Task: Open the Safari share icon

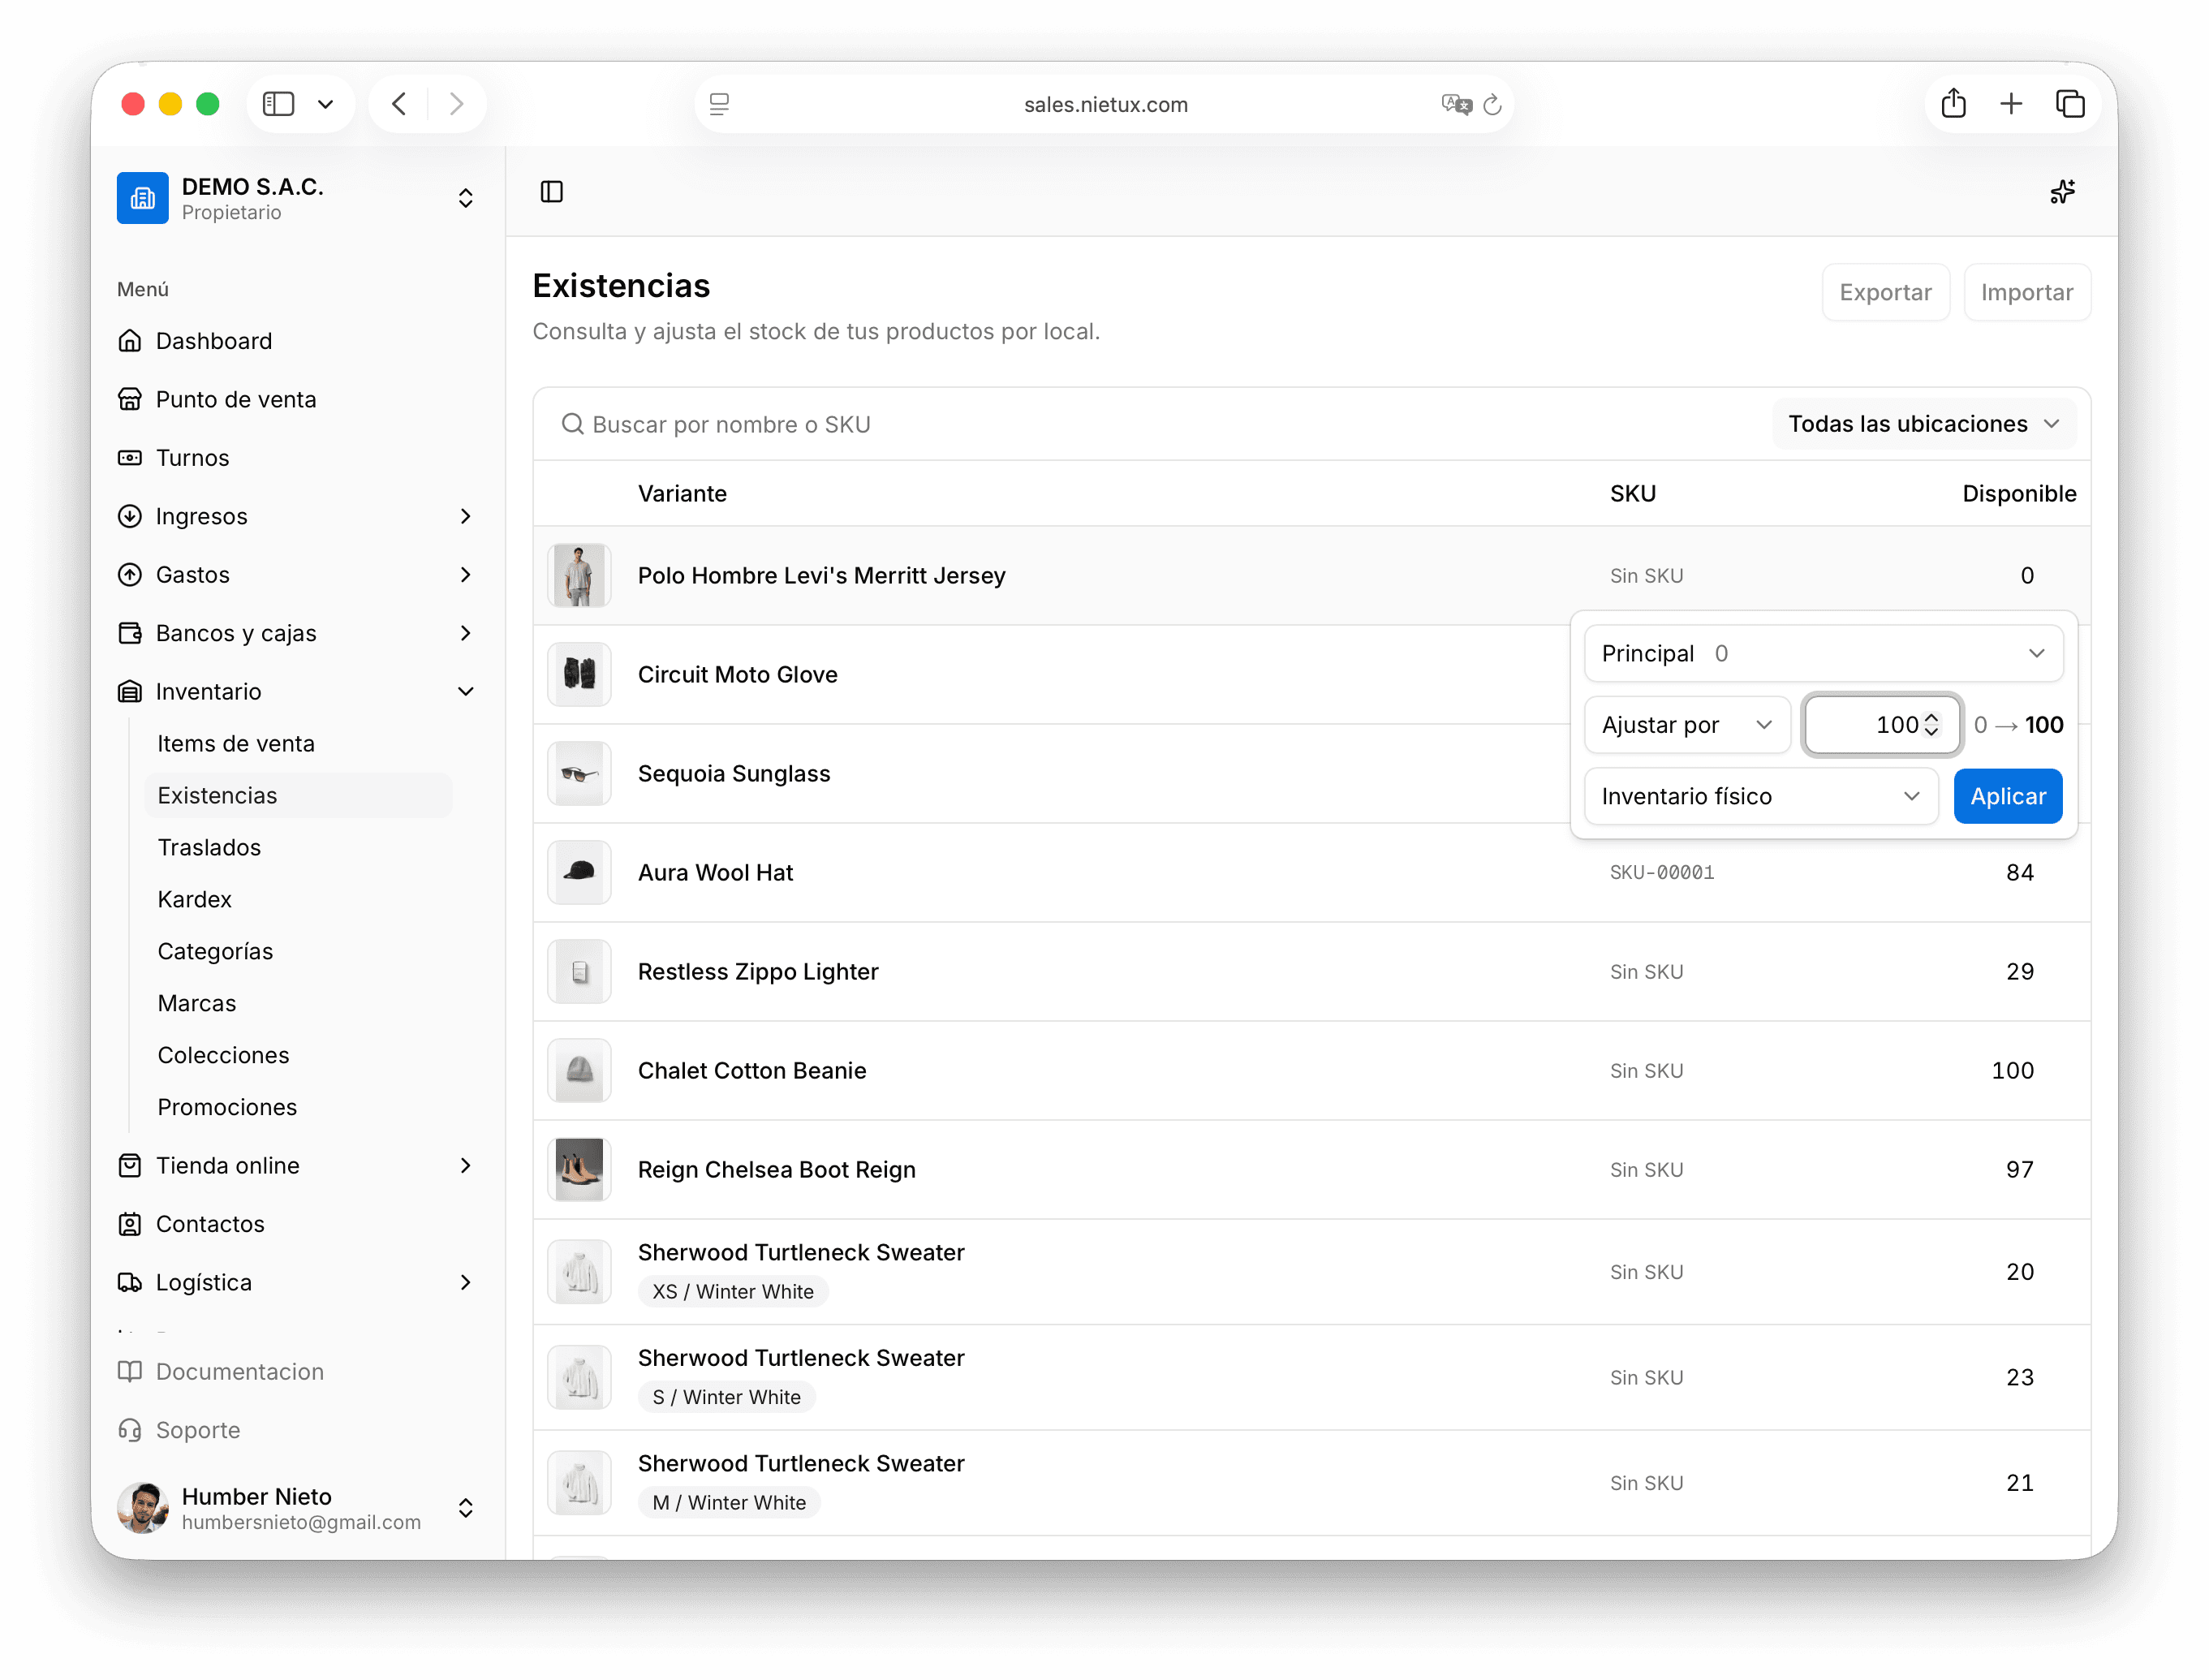Action: coord(1953,104)
